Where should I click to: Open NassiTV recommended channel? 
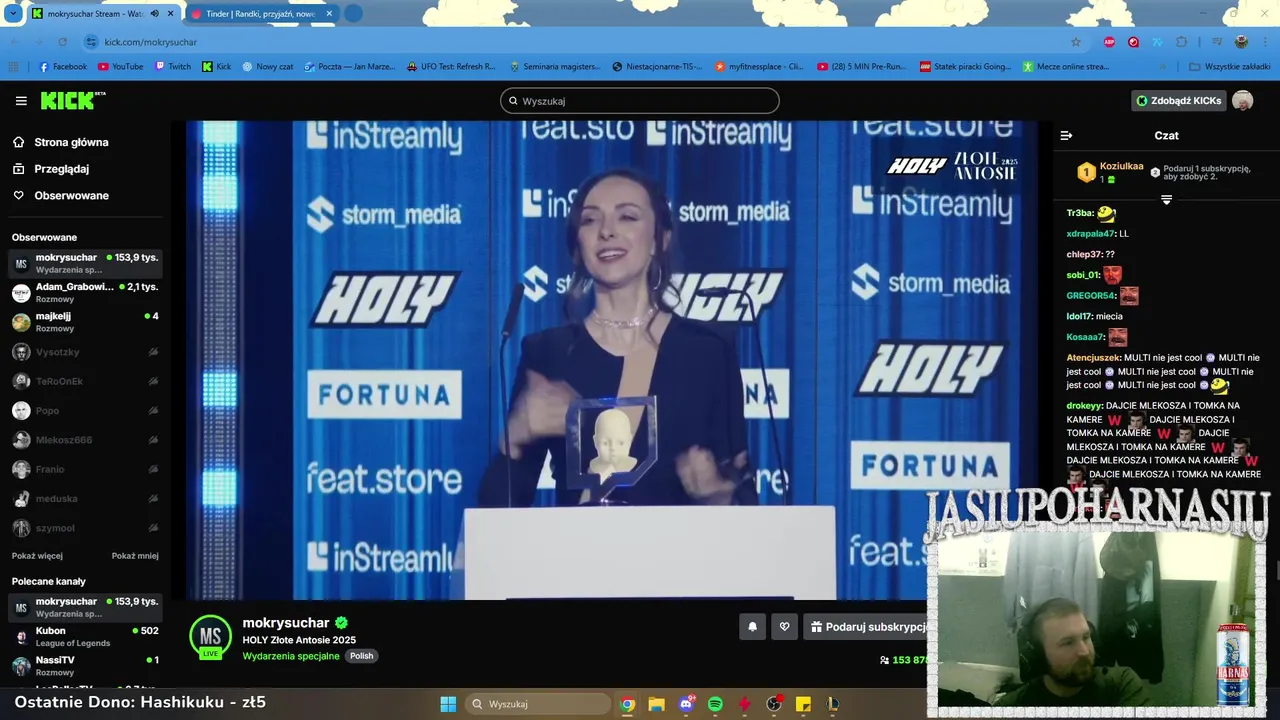tap(85, 666)
